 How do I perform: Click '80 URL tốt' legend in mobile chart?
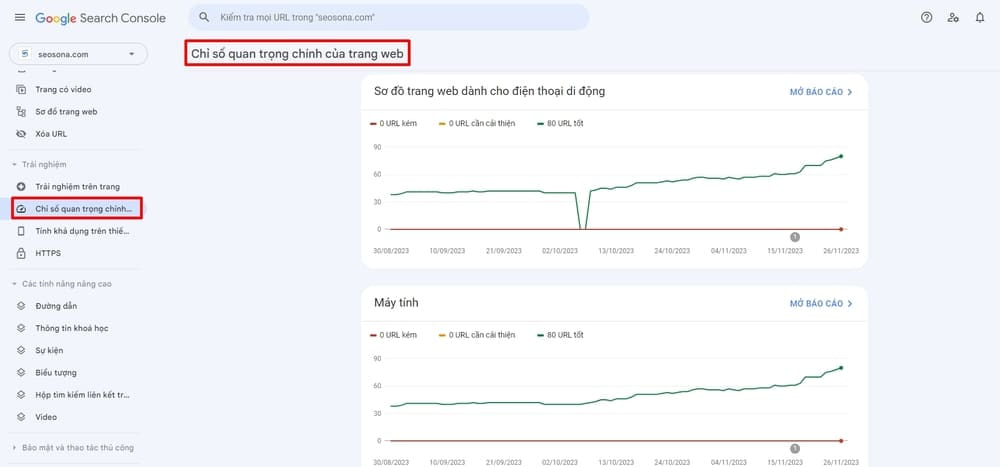(561, 124)
